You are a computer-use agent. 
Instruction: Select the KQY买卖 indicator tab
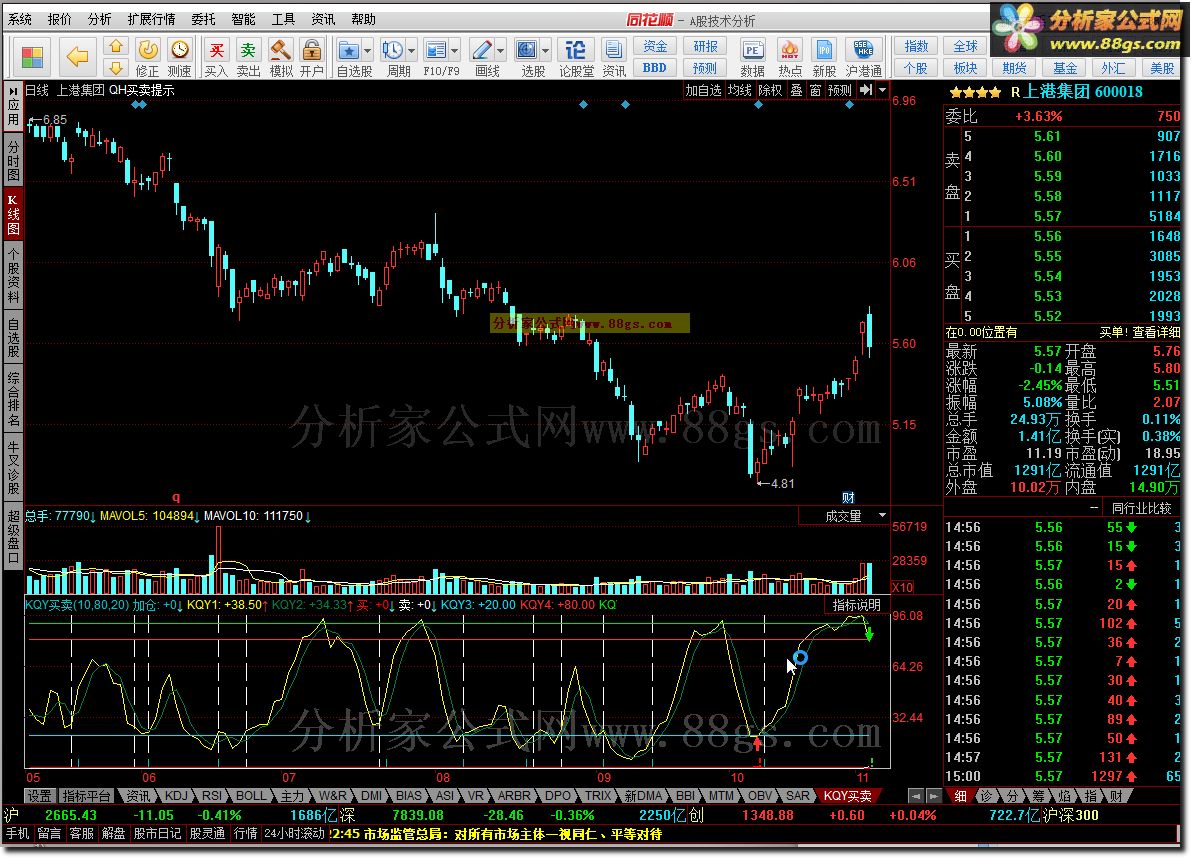tap(848, 796)
